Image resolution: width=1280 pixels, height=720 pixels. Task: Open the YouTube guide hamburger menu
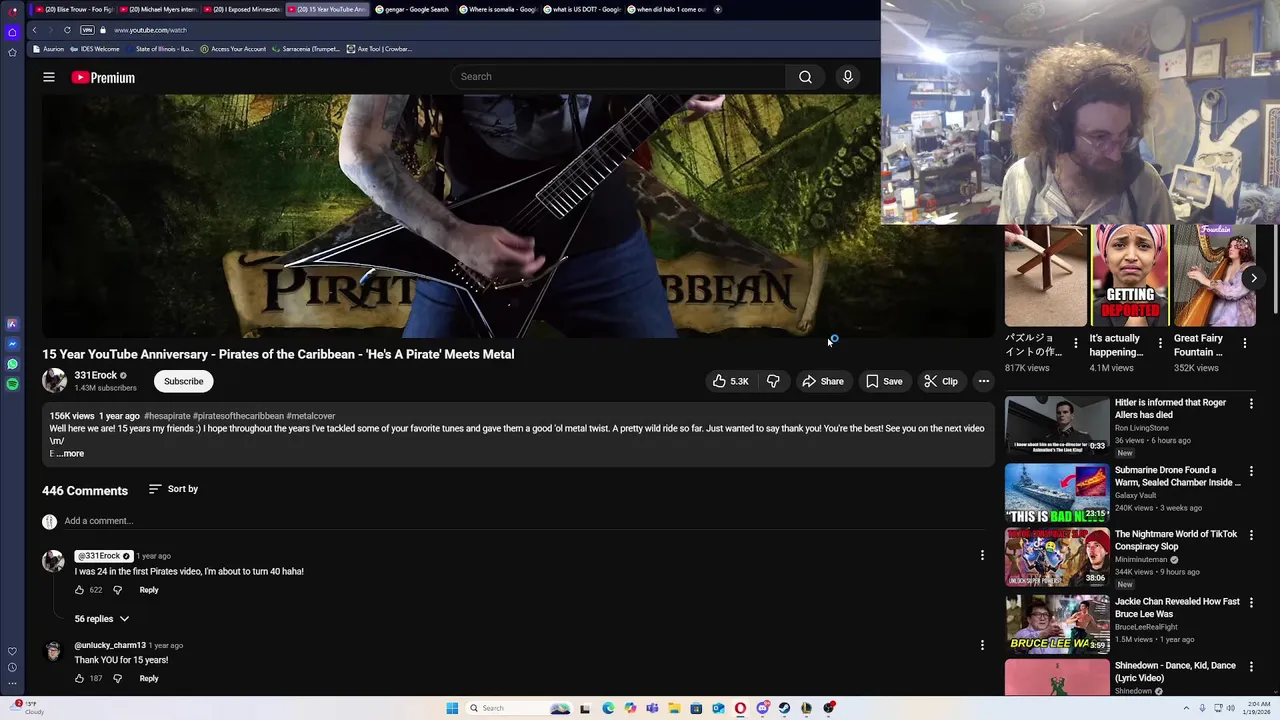[49, 77]
